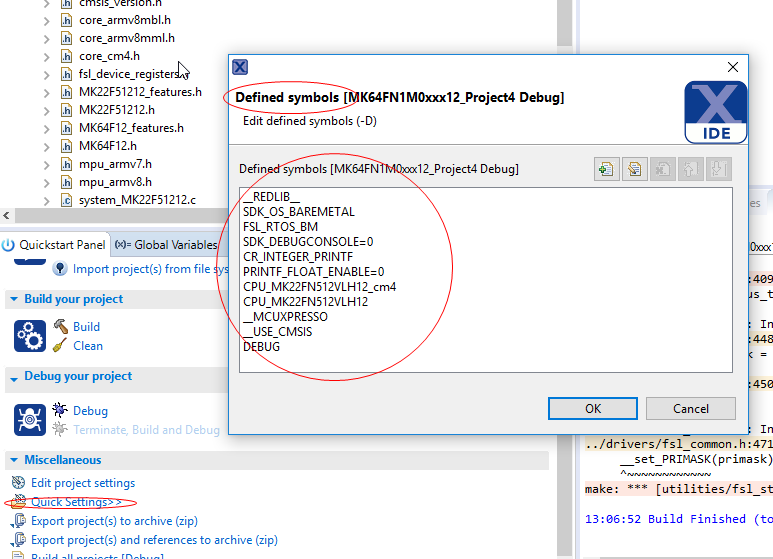The height and width of the screenshot is (559, 773).
Task: Click Export project(s) to archive (zip)
Action: click(114, 521)
